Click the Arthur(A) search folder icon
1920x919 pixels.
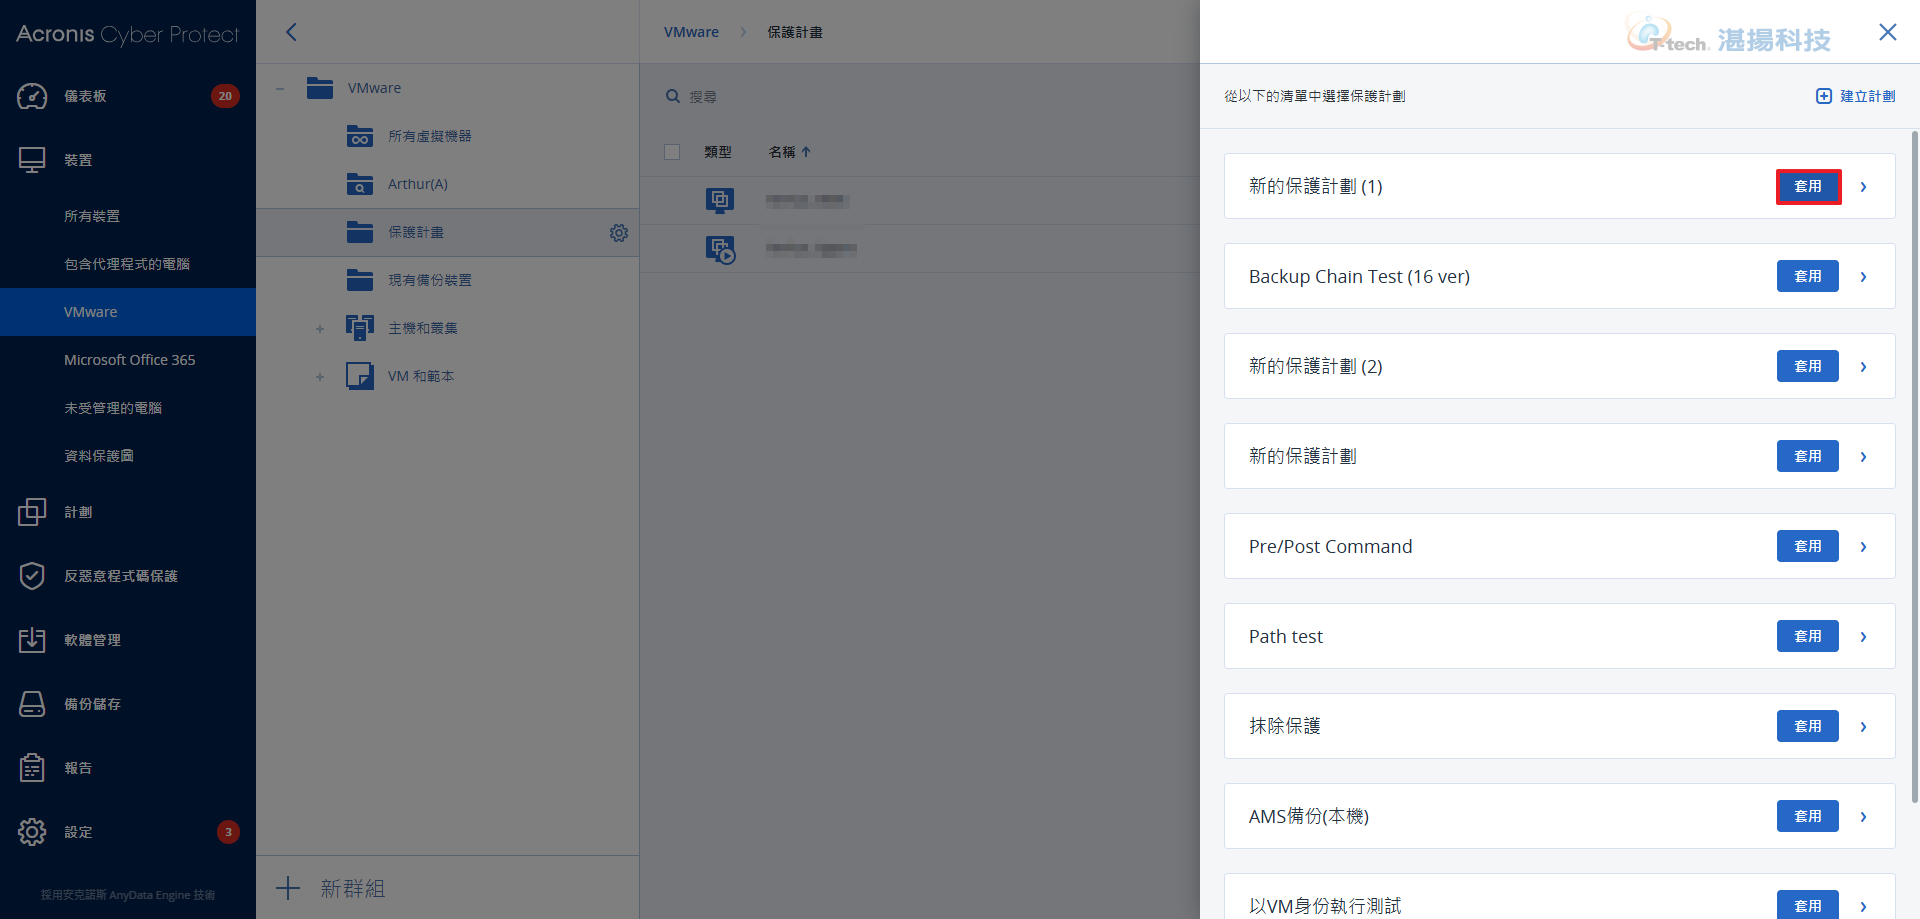click(360, 184)
